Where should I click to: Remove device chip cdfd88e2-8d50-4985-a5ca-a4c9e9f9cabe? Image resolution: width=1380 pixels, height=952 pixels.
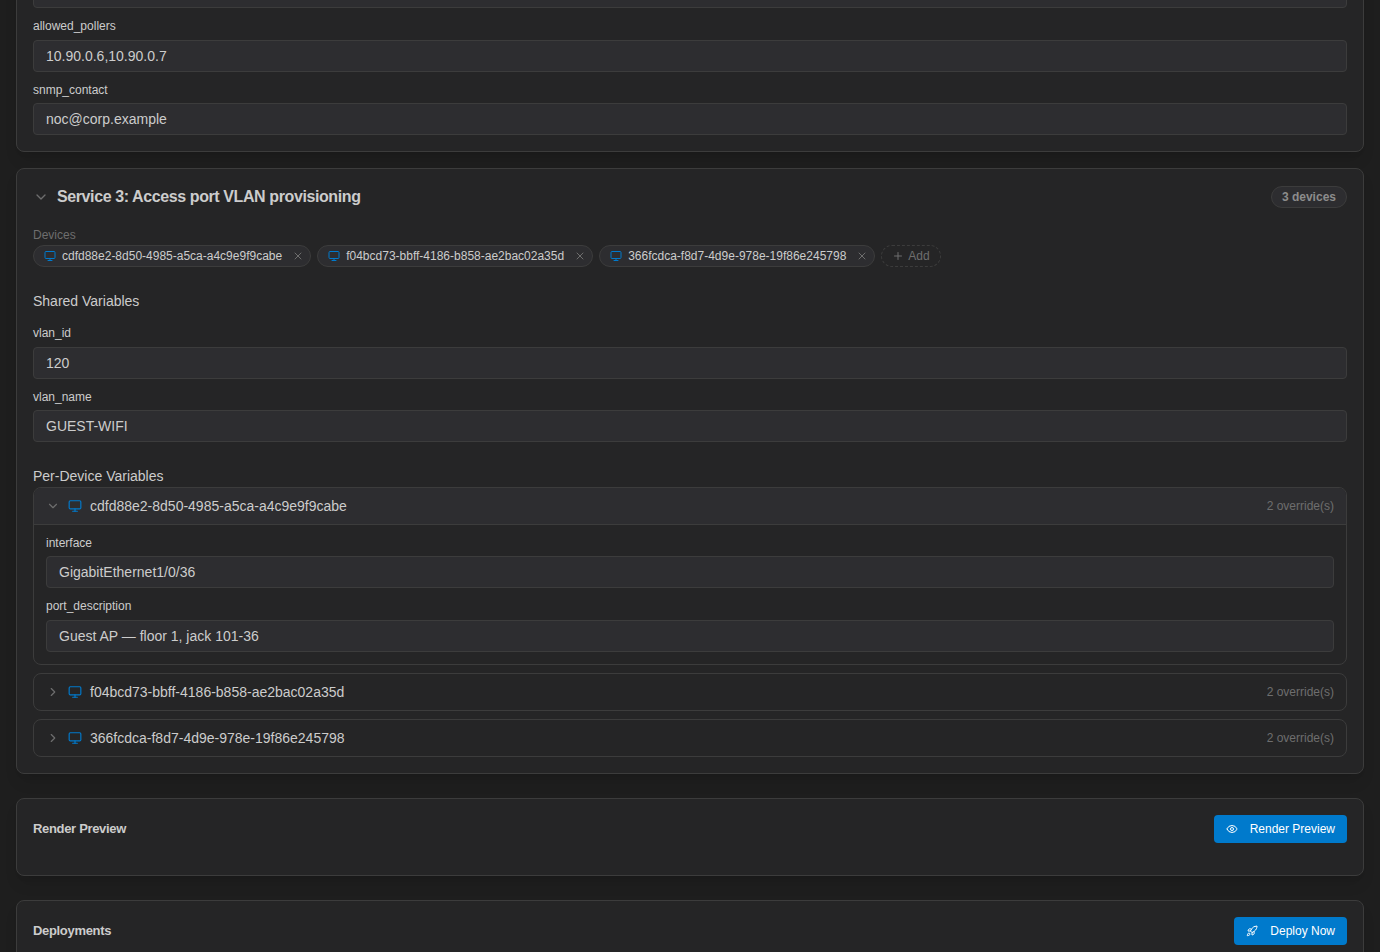pos(298,256)
